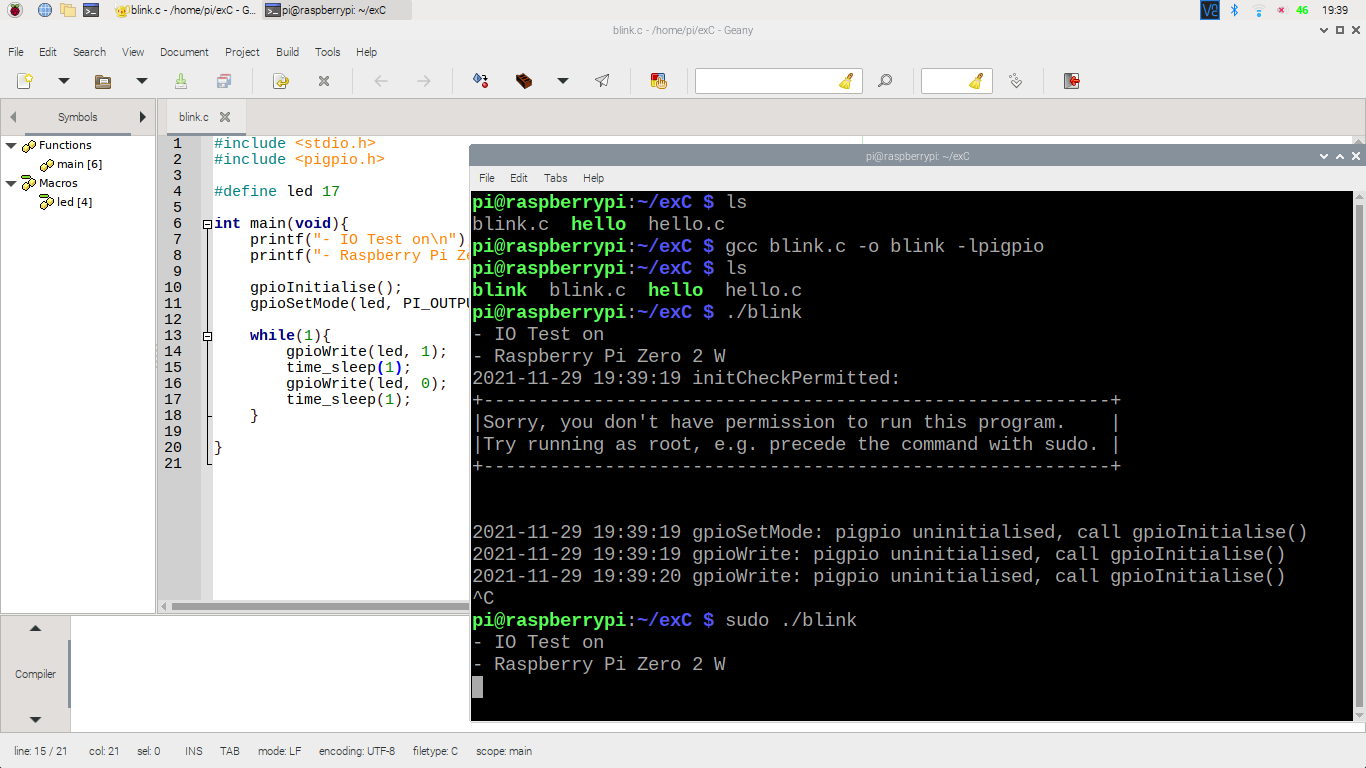Screen dimensions: 1366x768
Task: Quit Geany using the exit toolbar icon
Action: click(x=1071, y=81)
